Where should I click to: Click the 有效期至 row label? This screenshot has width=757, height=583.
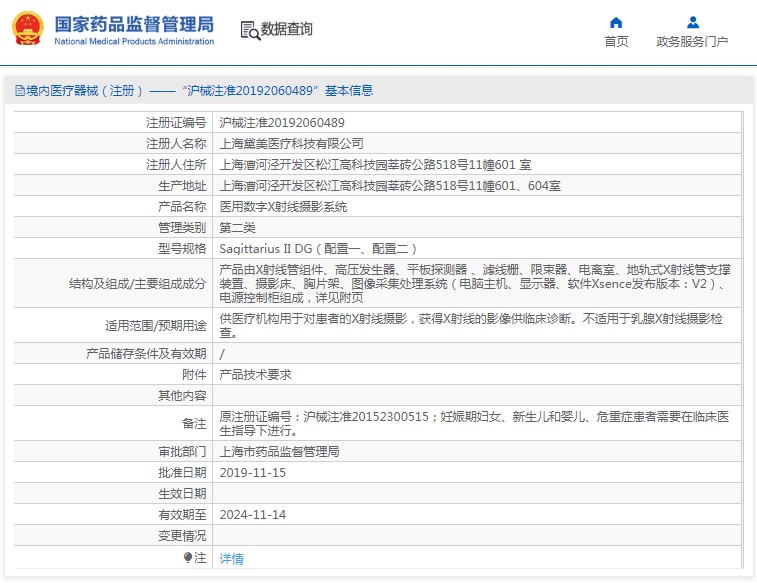pos(182,514)
